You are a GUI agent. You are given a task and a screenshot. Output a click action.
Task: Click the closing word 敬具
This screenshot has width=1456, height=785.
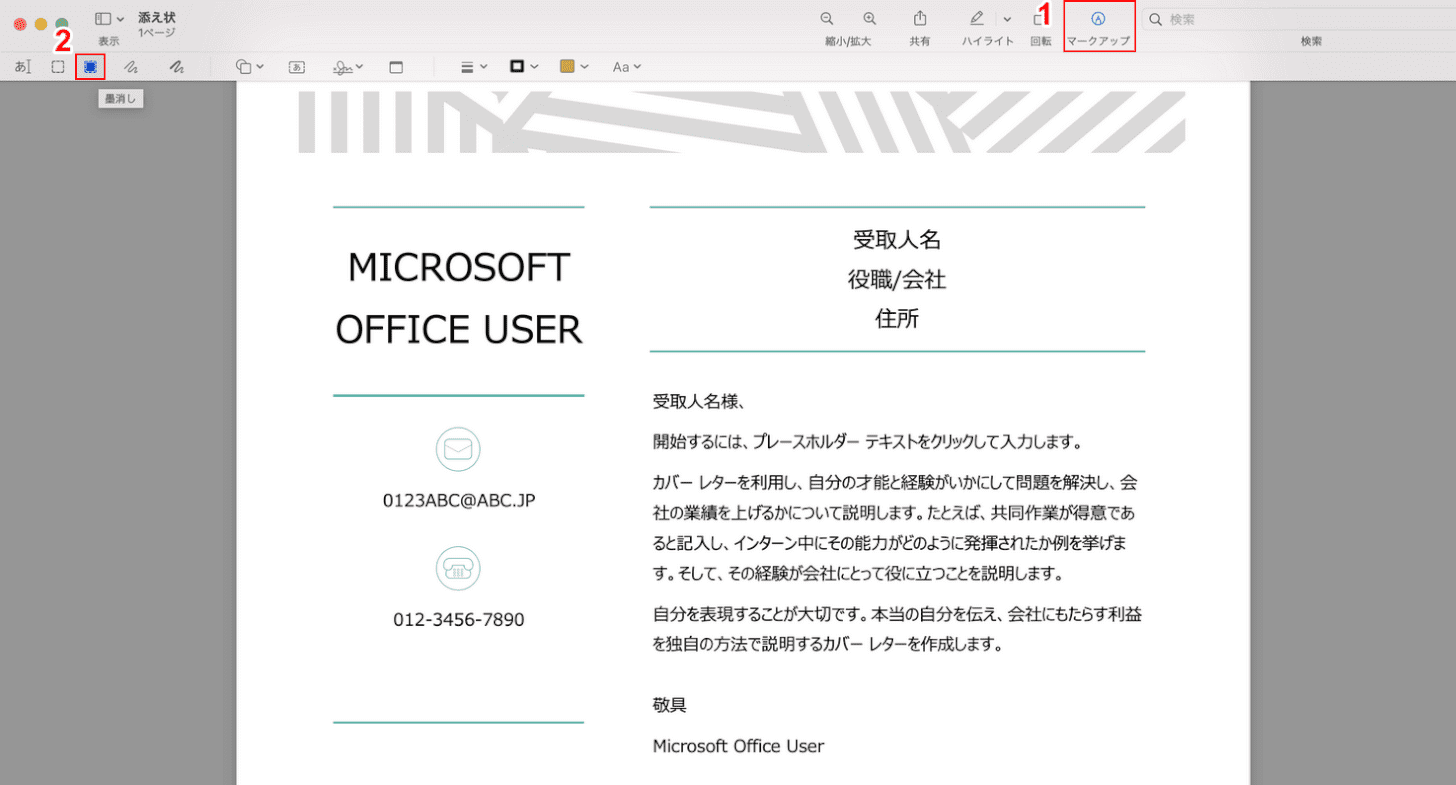click(x=670, y=705)
